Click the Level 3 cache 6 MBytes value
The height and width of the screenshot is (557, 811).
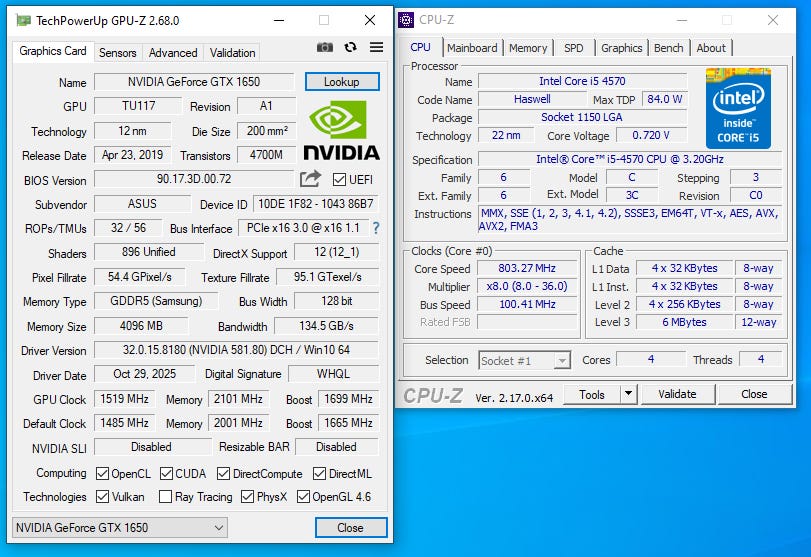pyautogui.click(x=684, y=322)
